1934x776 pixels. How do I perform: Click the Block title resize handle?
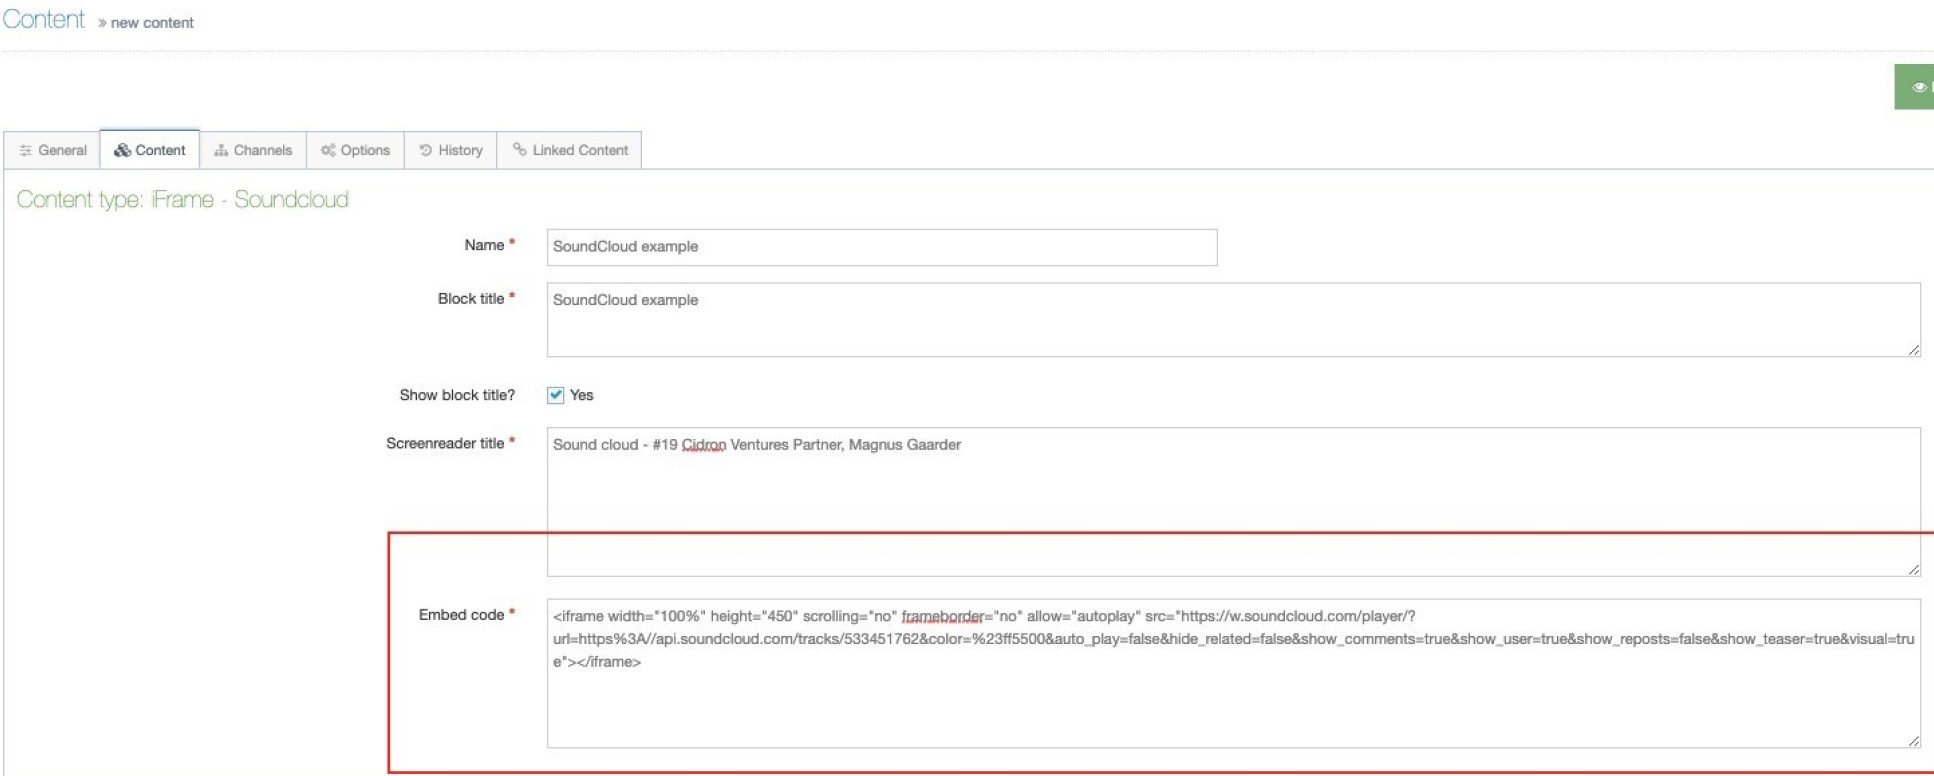(x=1913, y=350)
